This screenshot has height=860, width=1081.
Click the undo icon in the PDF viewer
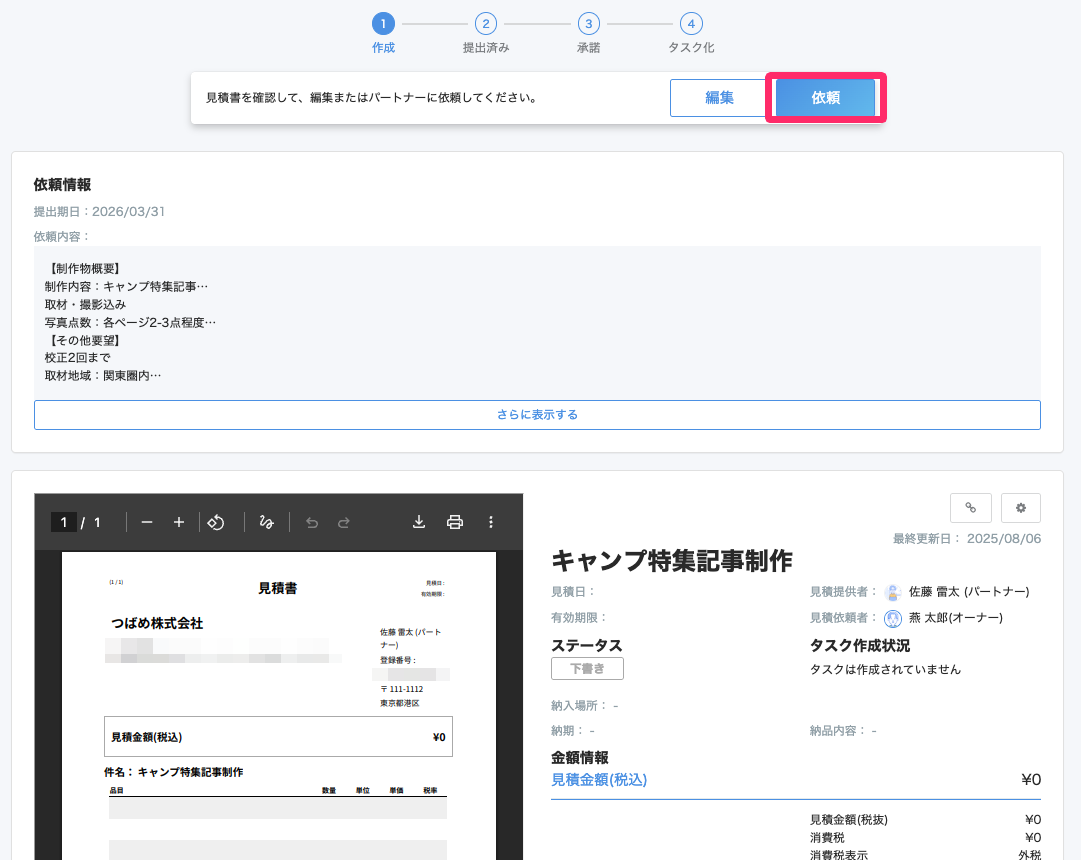[x=312, y=521]
